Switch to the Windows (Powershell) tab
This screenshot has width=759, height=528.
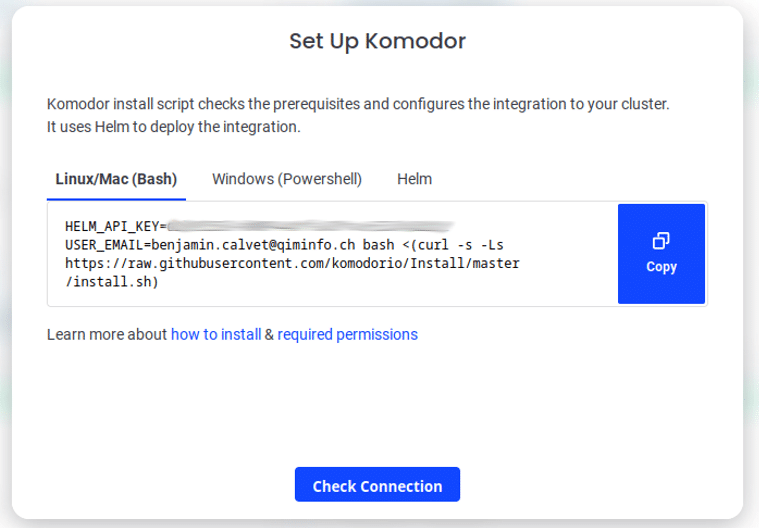tap(287, 179)
